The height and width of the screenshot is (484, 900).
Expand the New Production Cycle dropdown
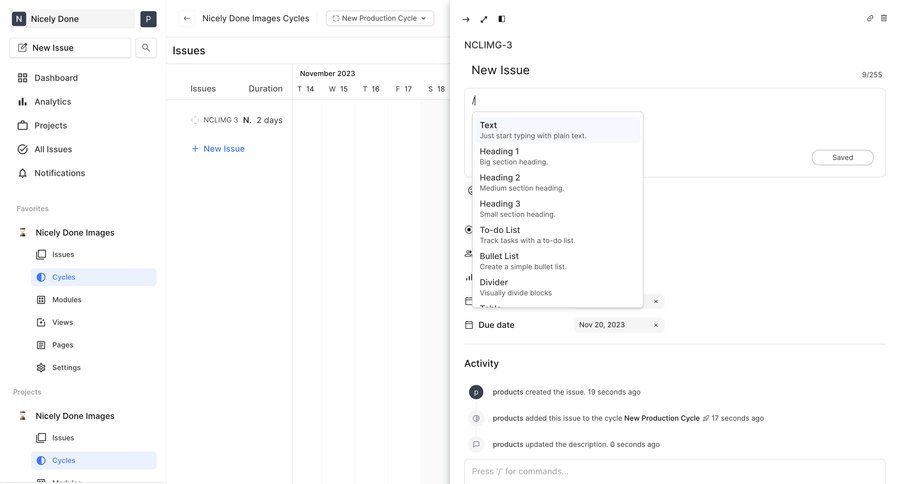(380, 18)
